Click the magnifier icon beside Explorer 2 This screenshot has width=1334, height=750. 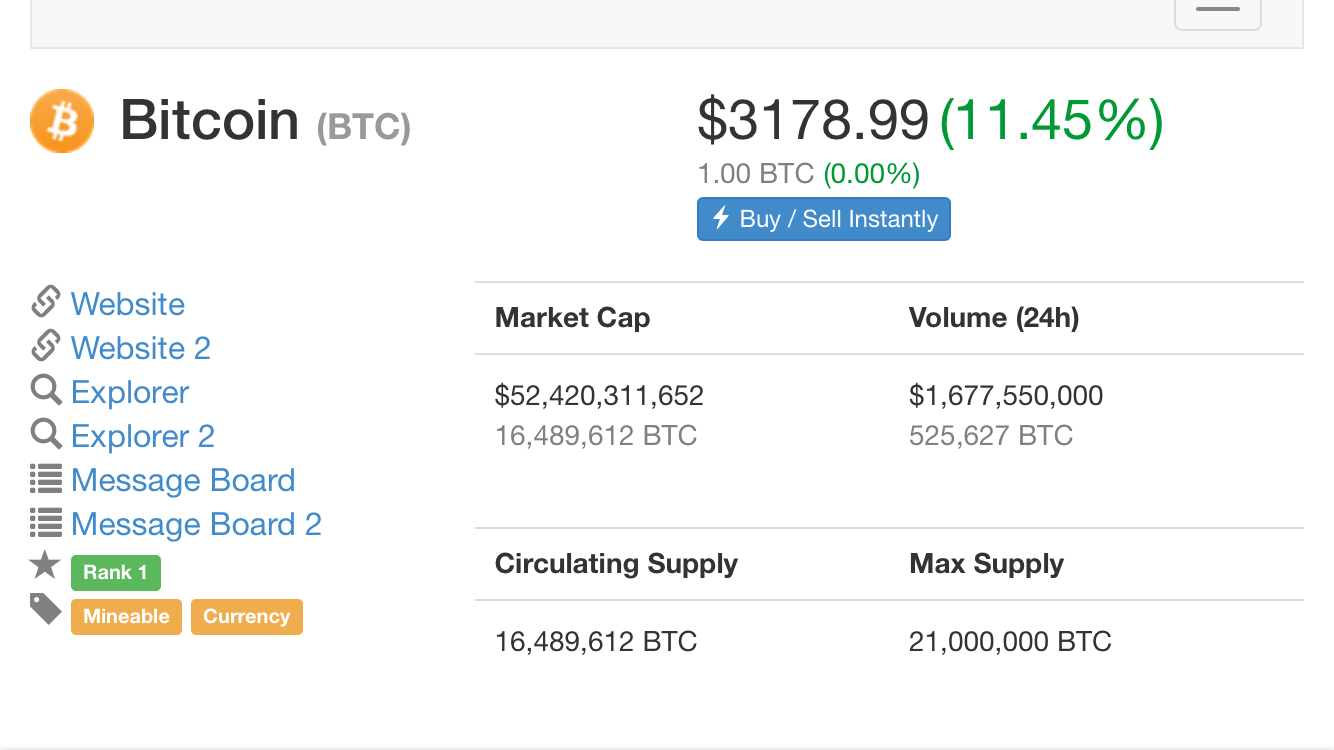46,434
